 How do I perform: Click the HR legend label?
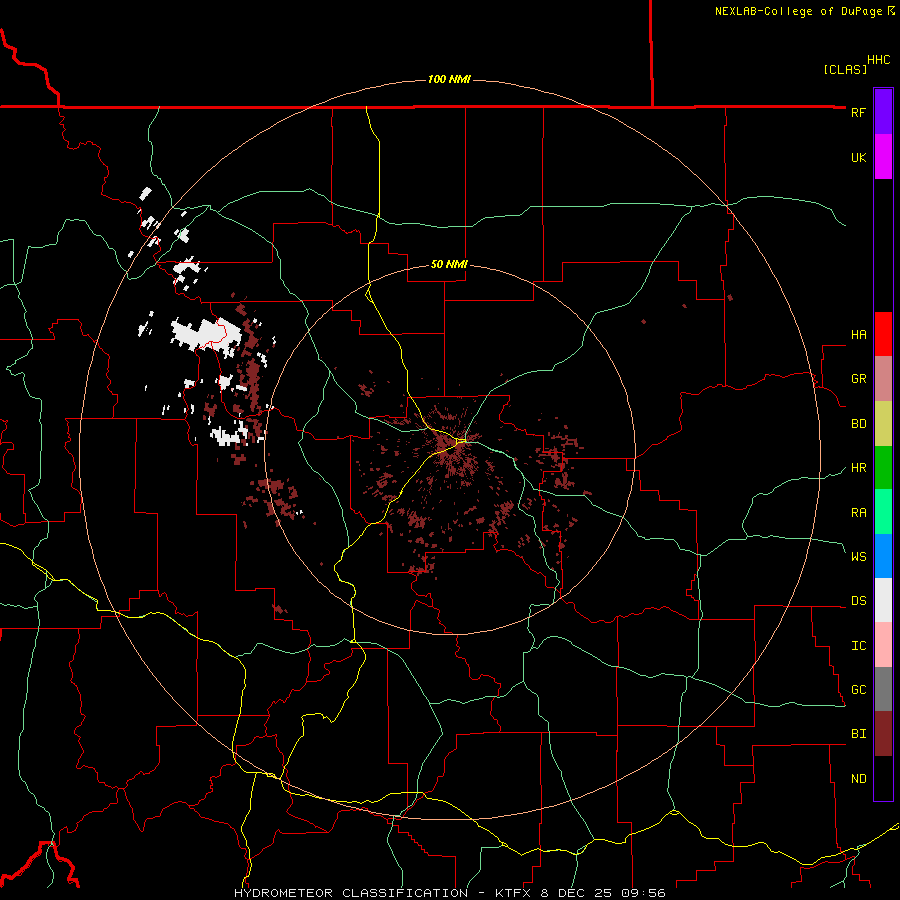[858, 468]
